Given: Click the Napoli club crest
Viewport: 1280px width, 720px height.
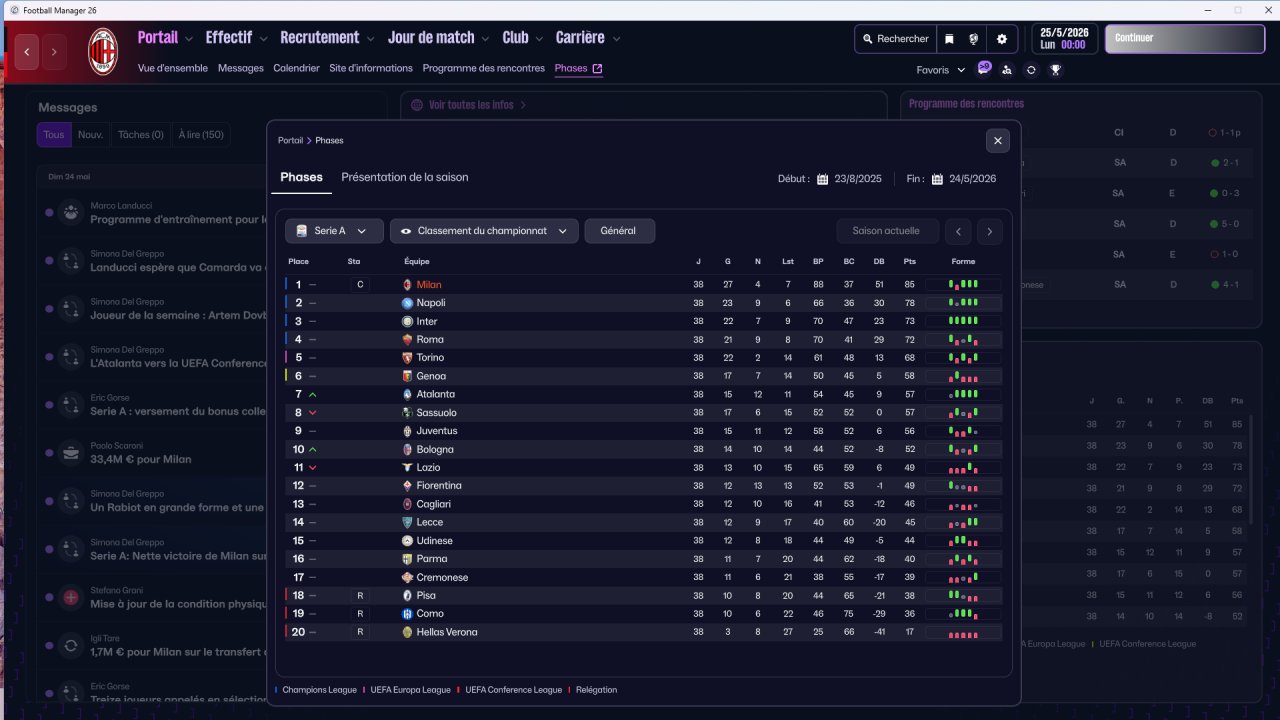Looking at the screenshot, I should pos(407,303).
